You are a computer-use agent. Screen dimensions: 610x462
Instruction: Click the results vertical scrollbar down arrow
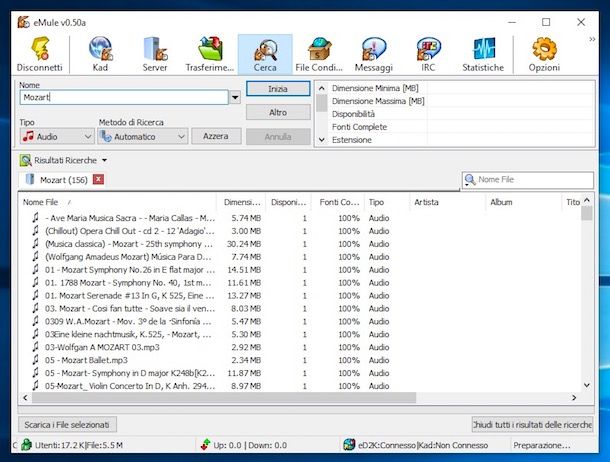click(x=587, y=385)
